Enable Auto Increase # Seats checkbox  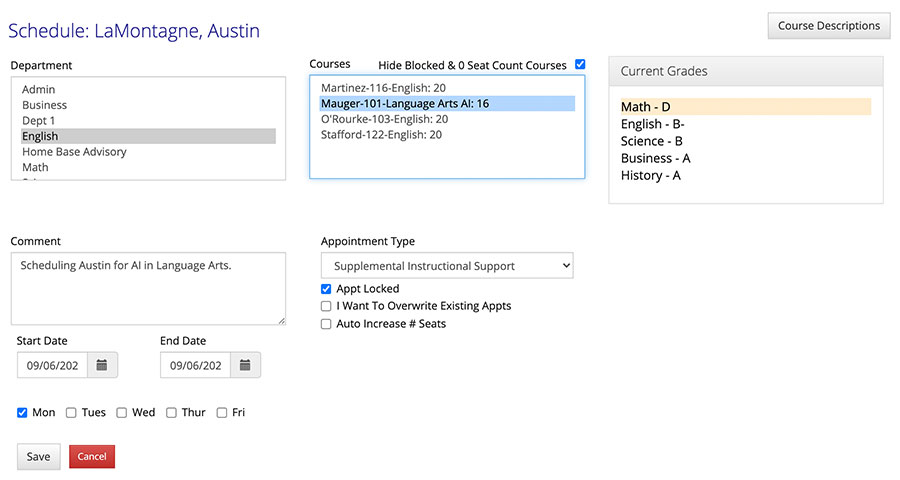coord(326,324)
